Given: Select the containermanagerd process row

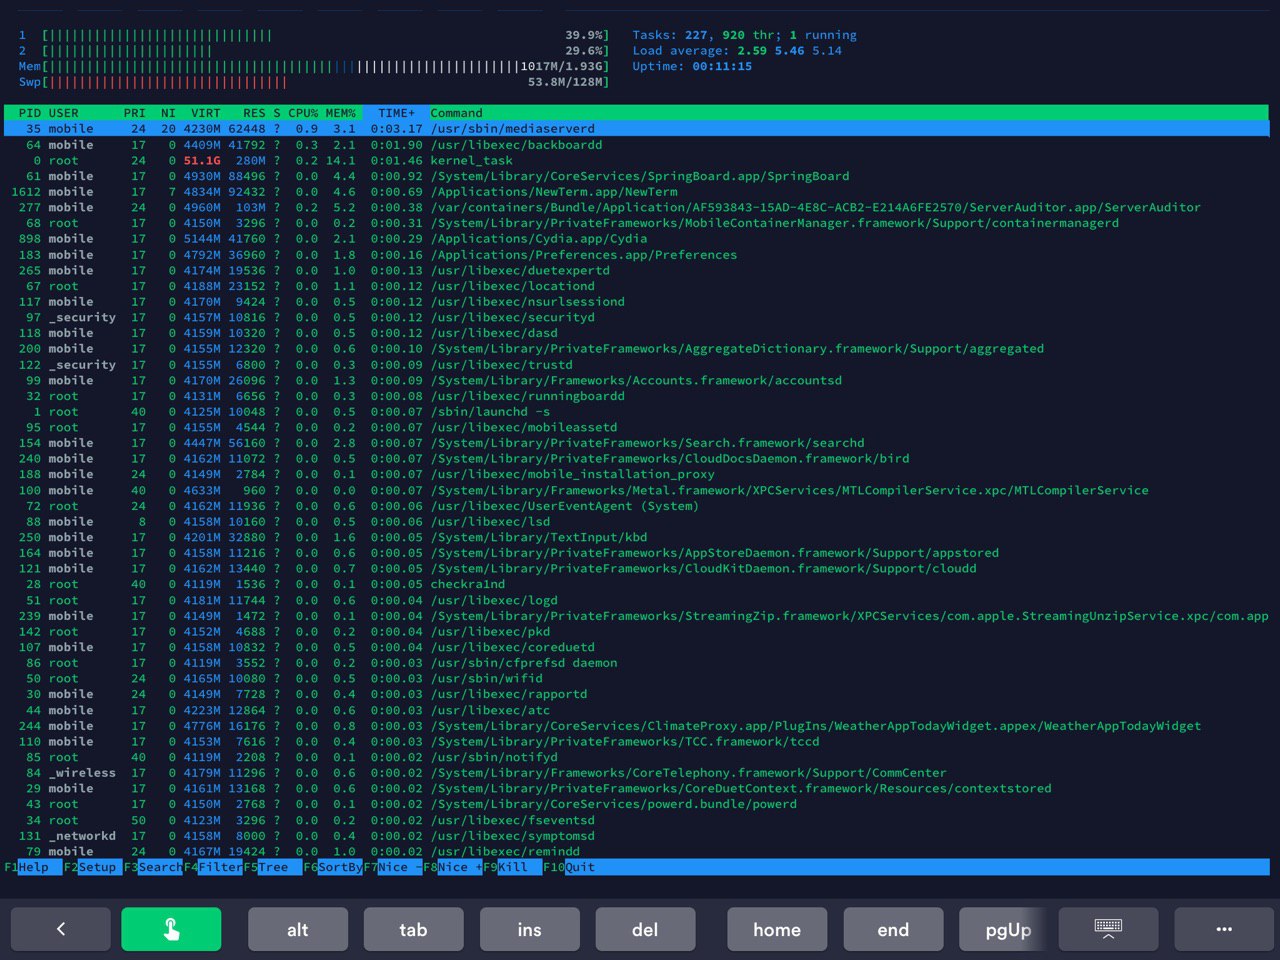Looking at the screenshot, I should 636,223.
